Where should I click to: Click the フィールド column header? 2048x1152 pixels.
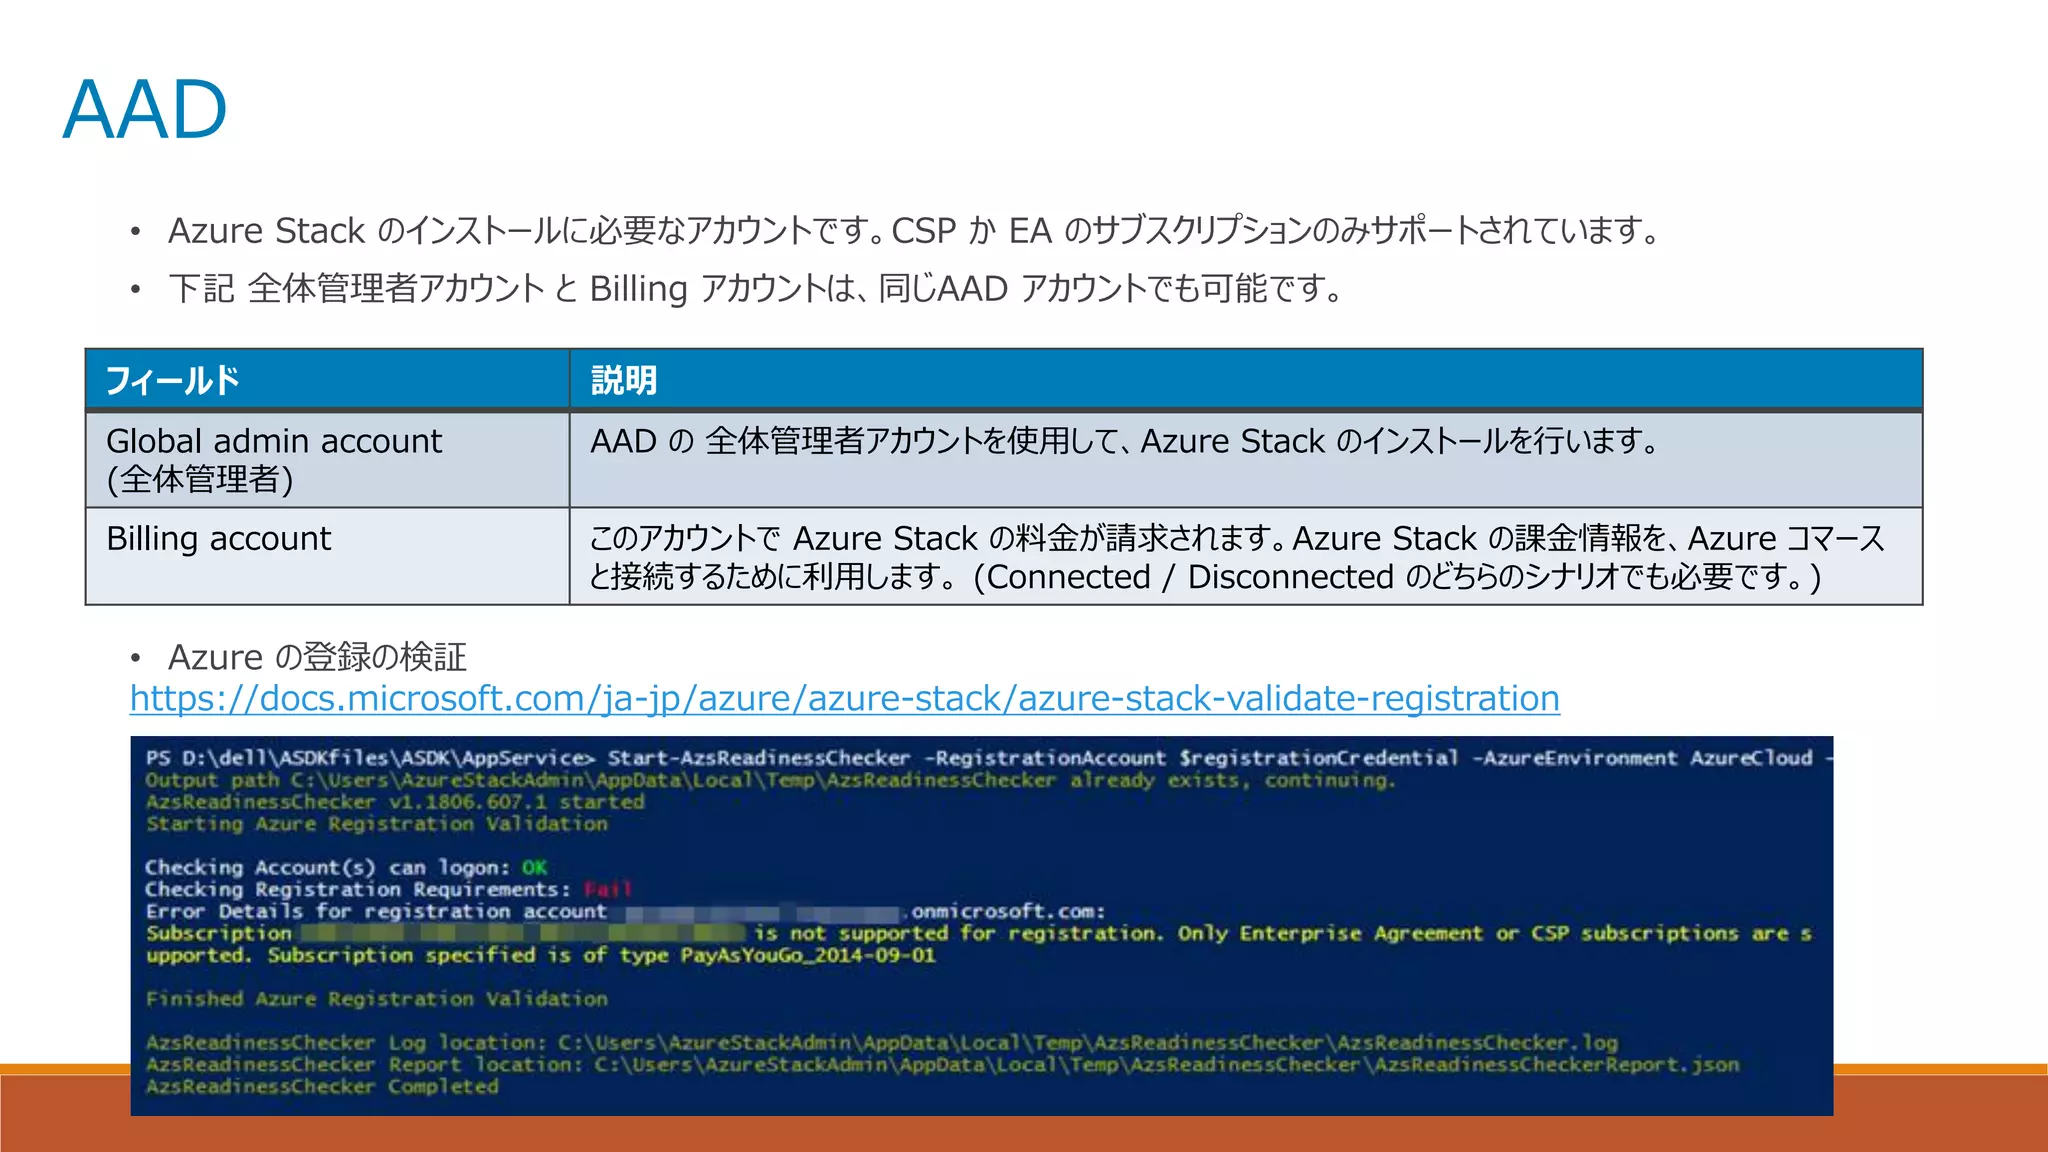click(328, 380)
